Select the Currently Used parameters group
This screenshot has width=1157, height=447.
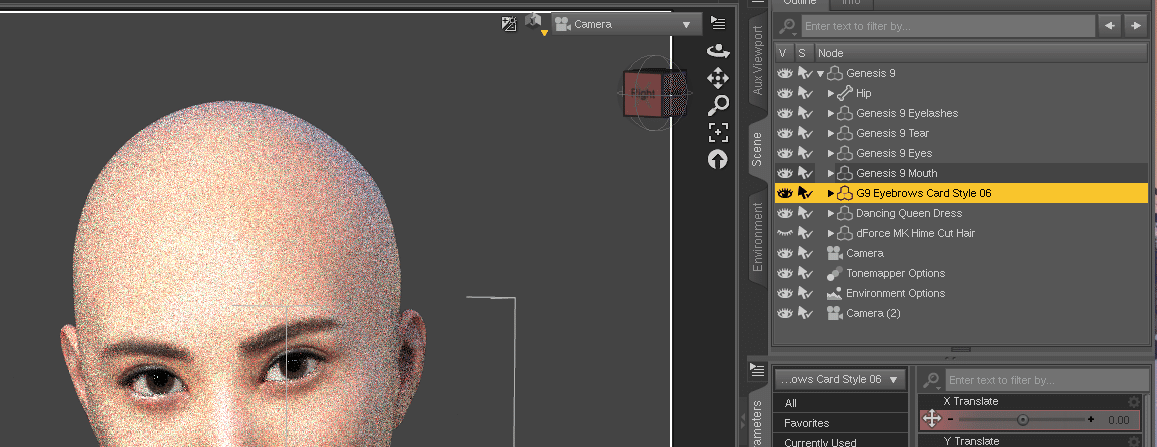841,442
